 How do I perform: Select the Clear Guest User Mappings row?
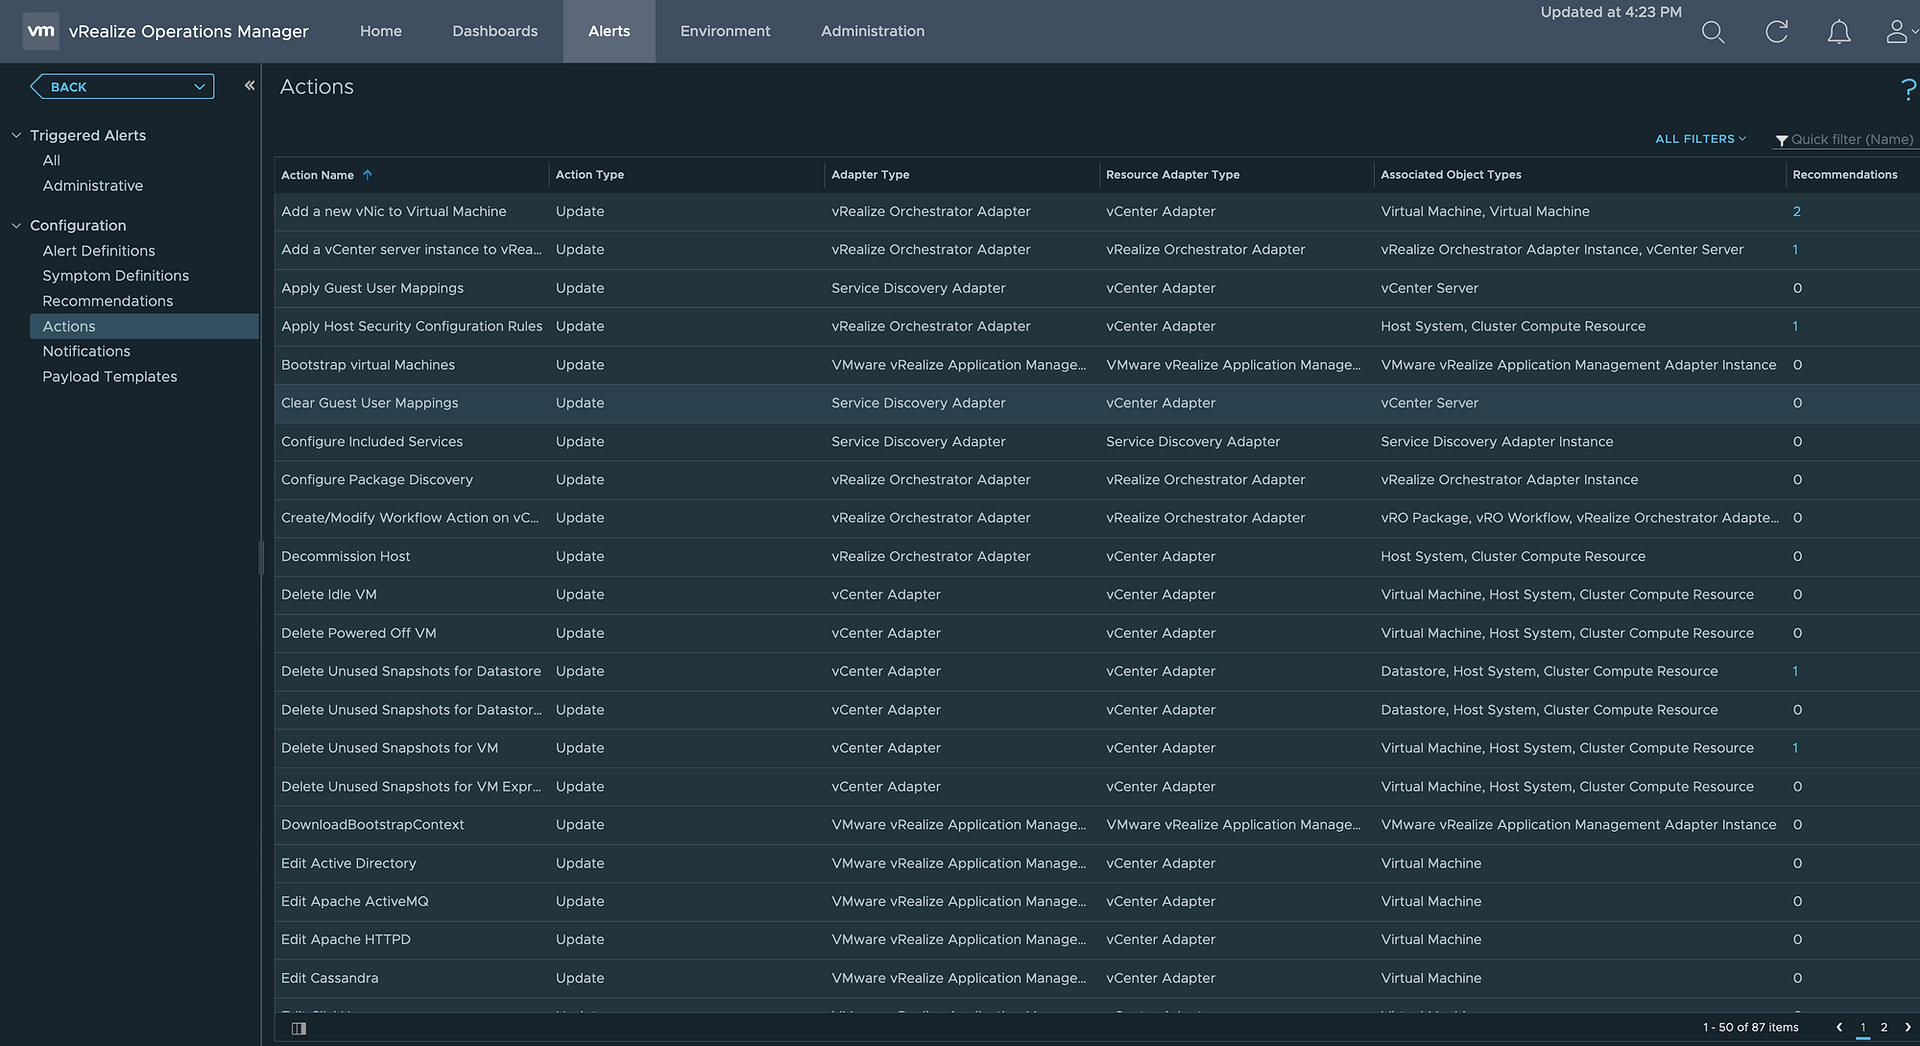tap(1097, 404)
